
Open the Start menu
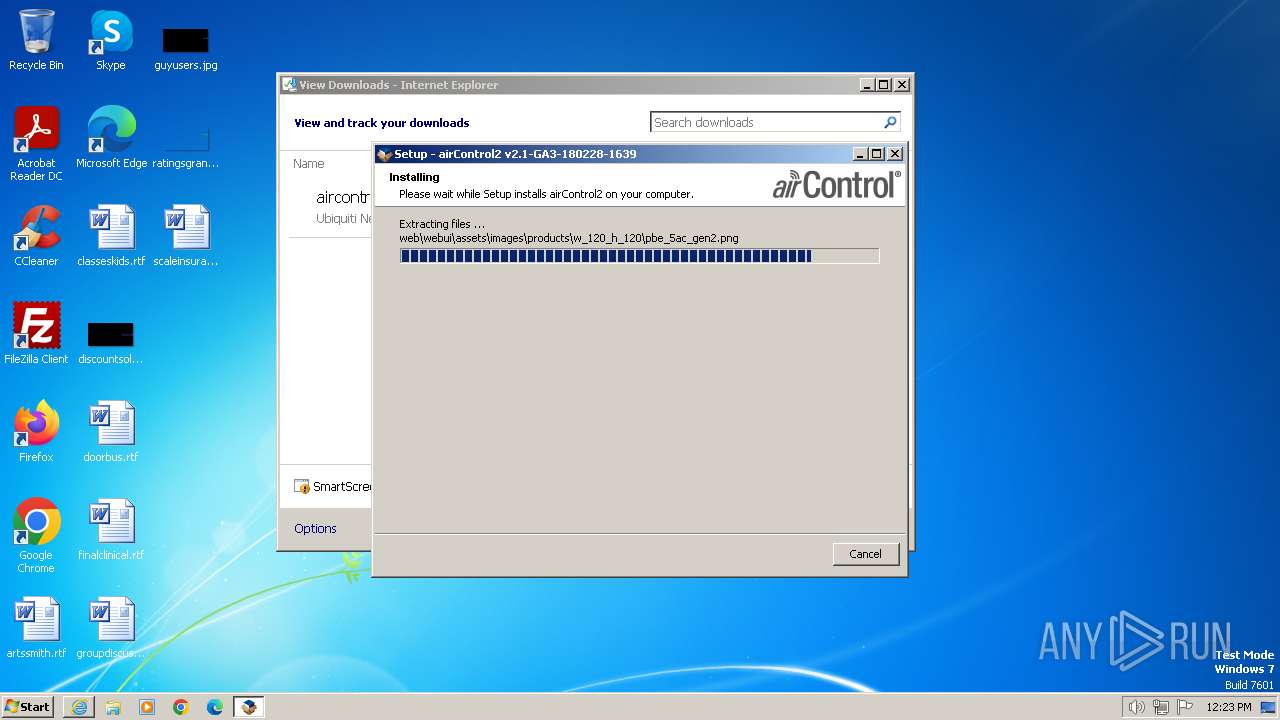[27, 707]
